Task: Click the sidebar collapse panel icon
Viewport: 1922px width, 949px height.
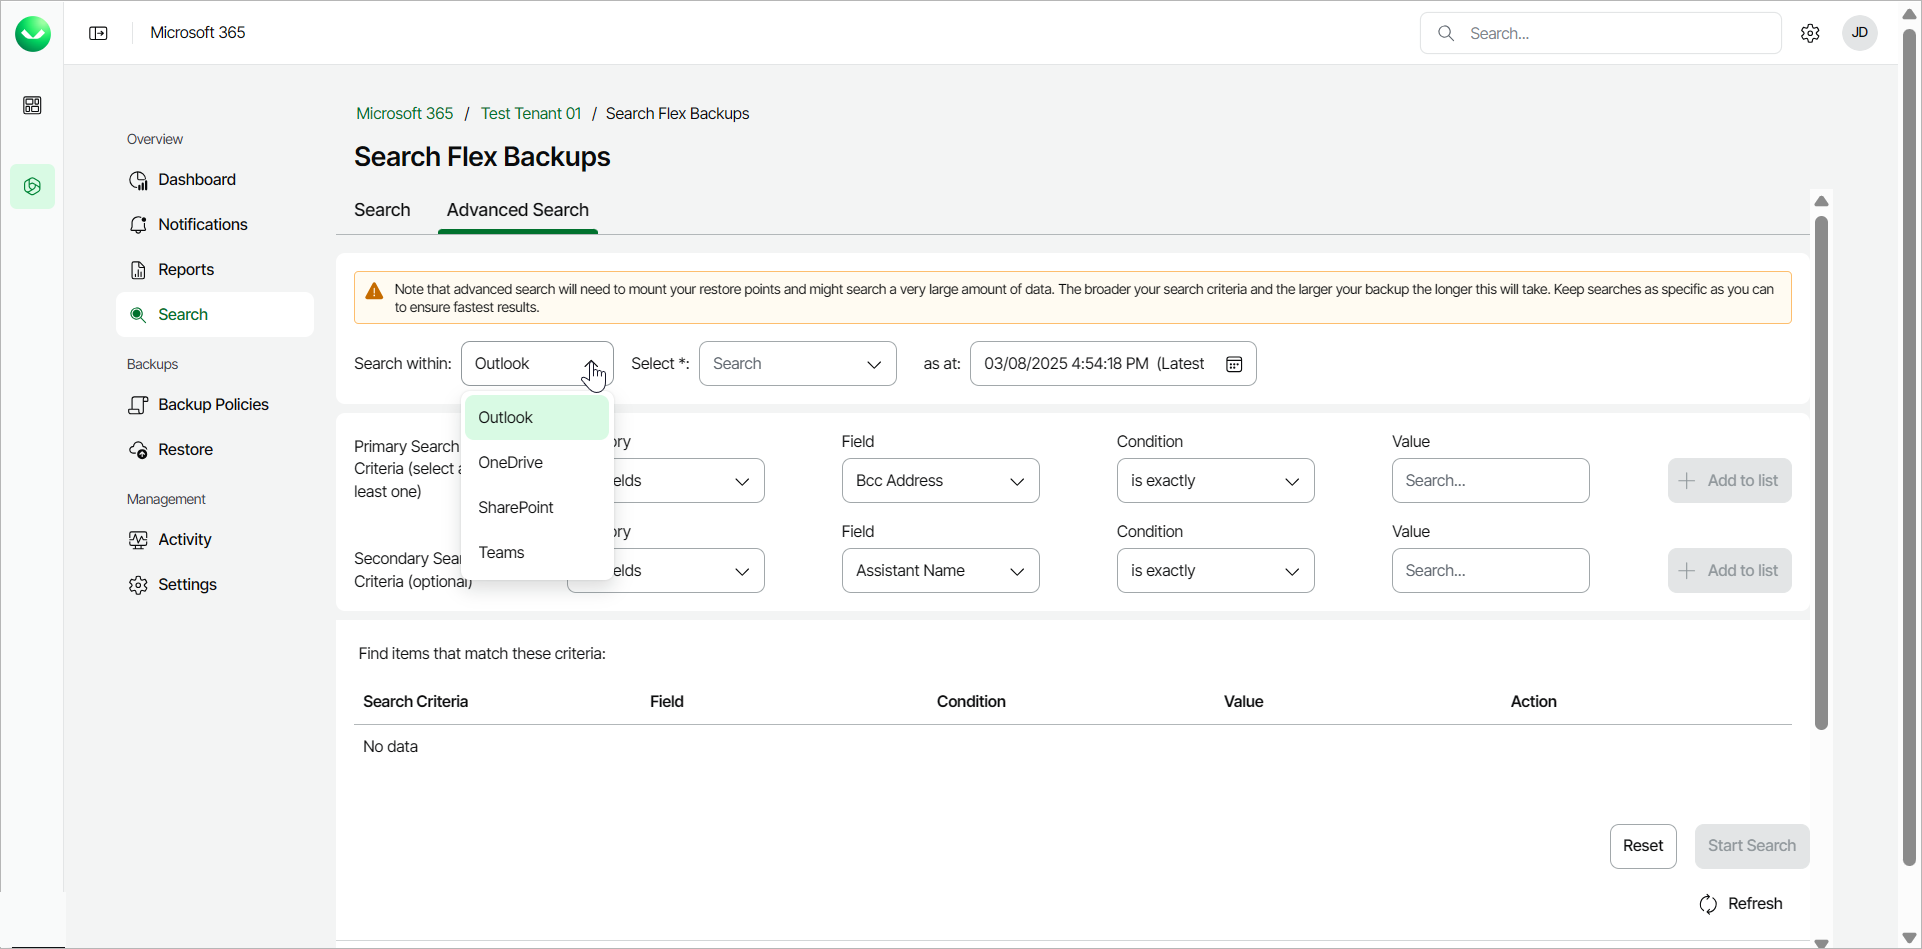Action: (98, 33)
